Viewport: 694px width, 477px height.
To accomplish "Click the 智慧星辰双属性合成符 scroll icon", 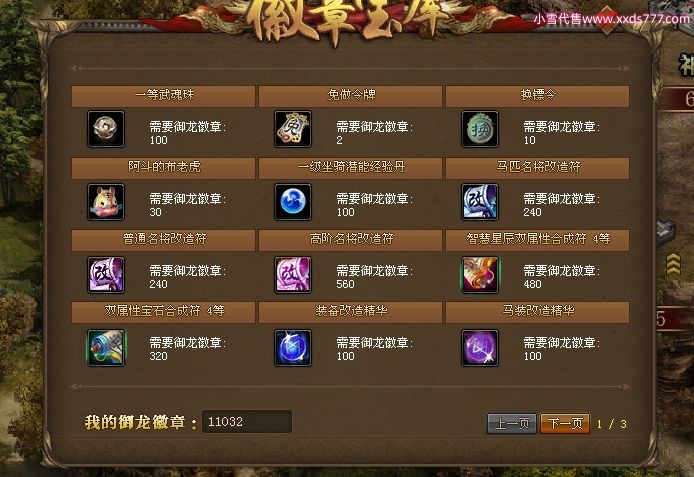I will (x=480, y=275).
